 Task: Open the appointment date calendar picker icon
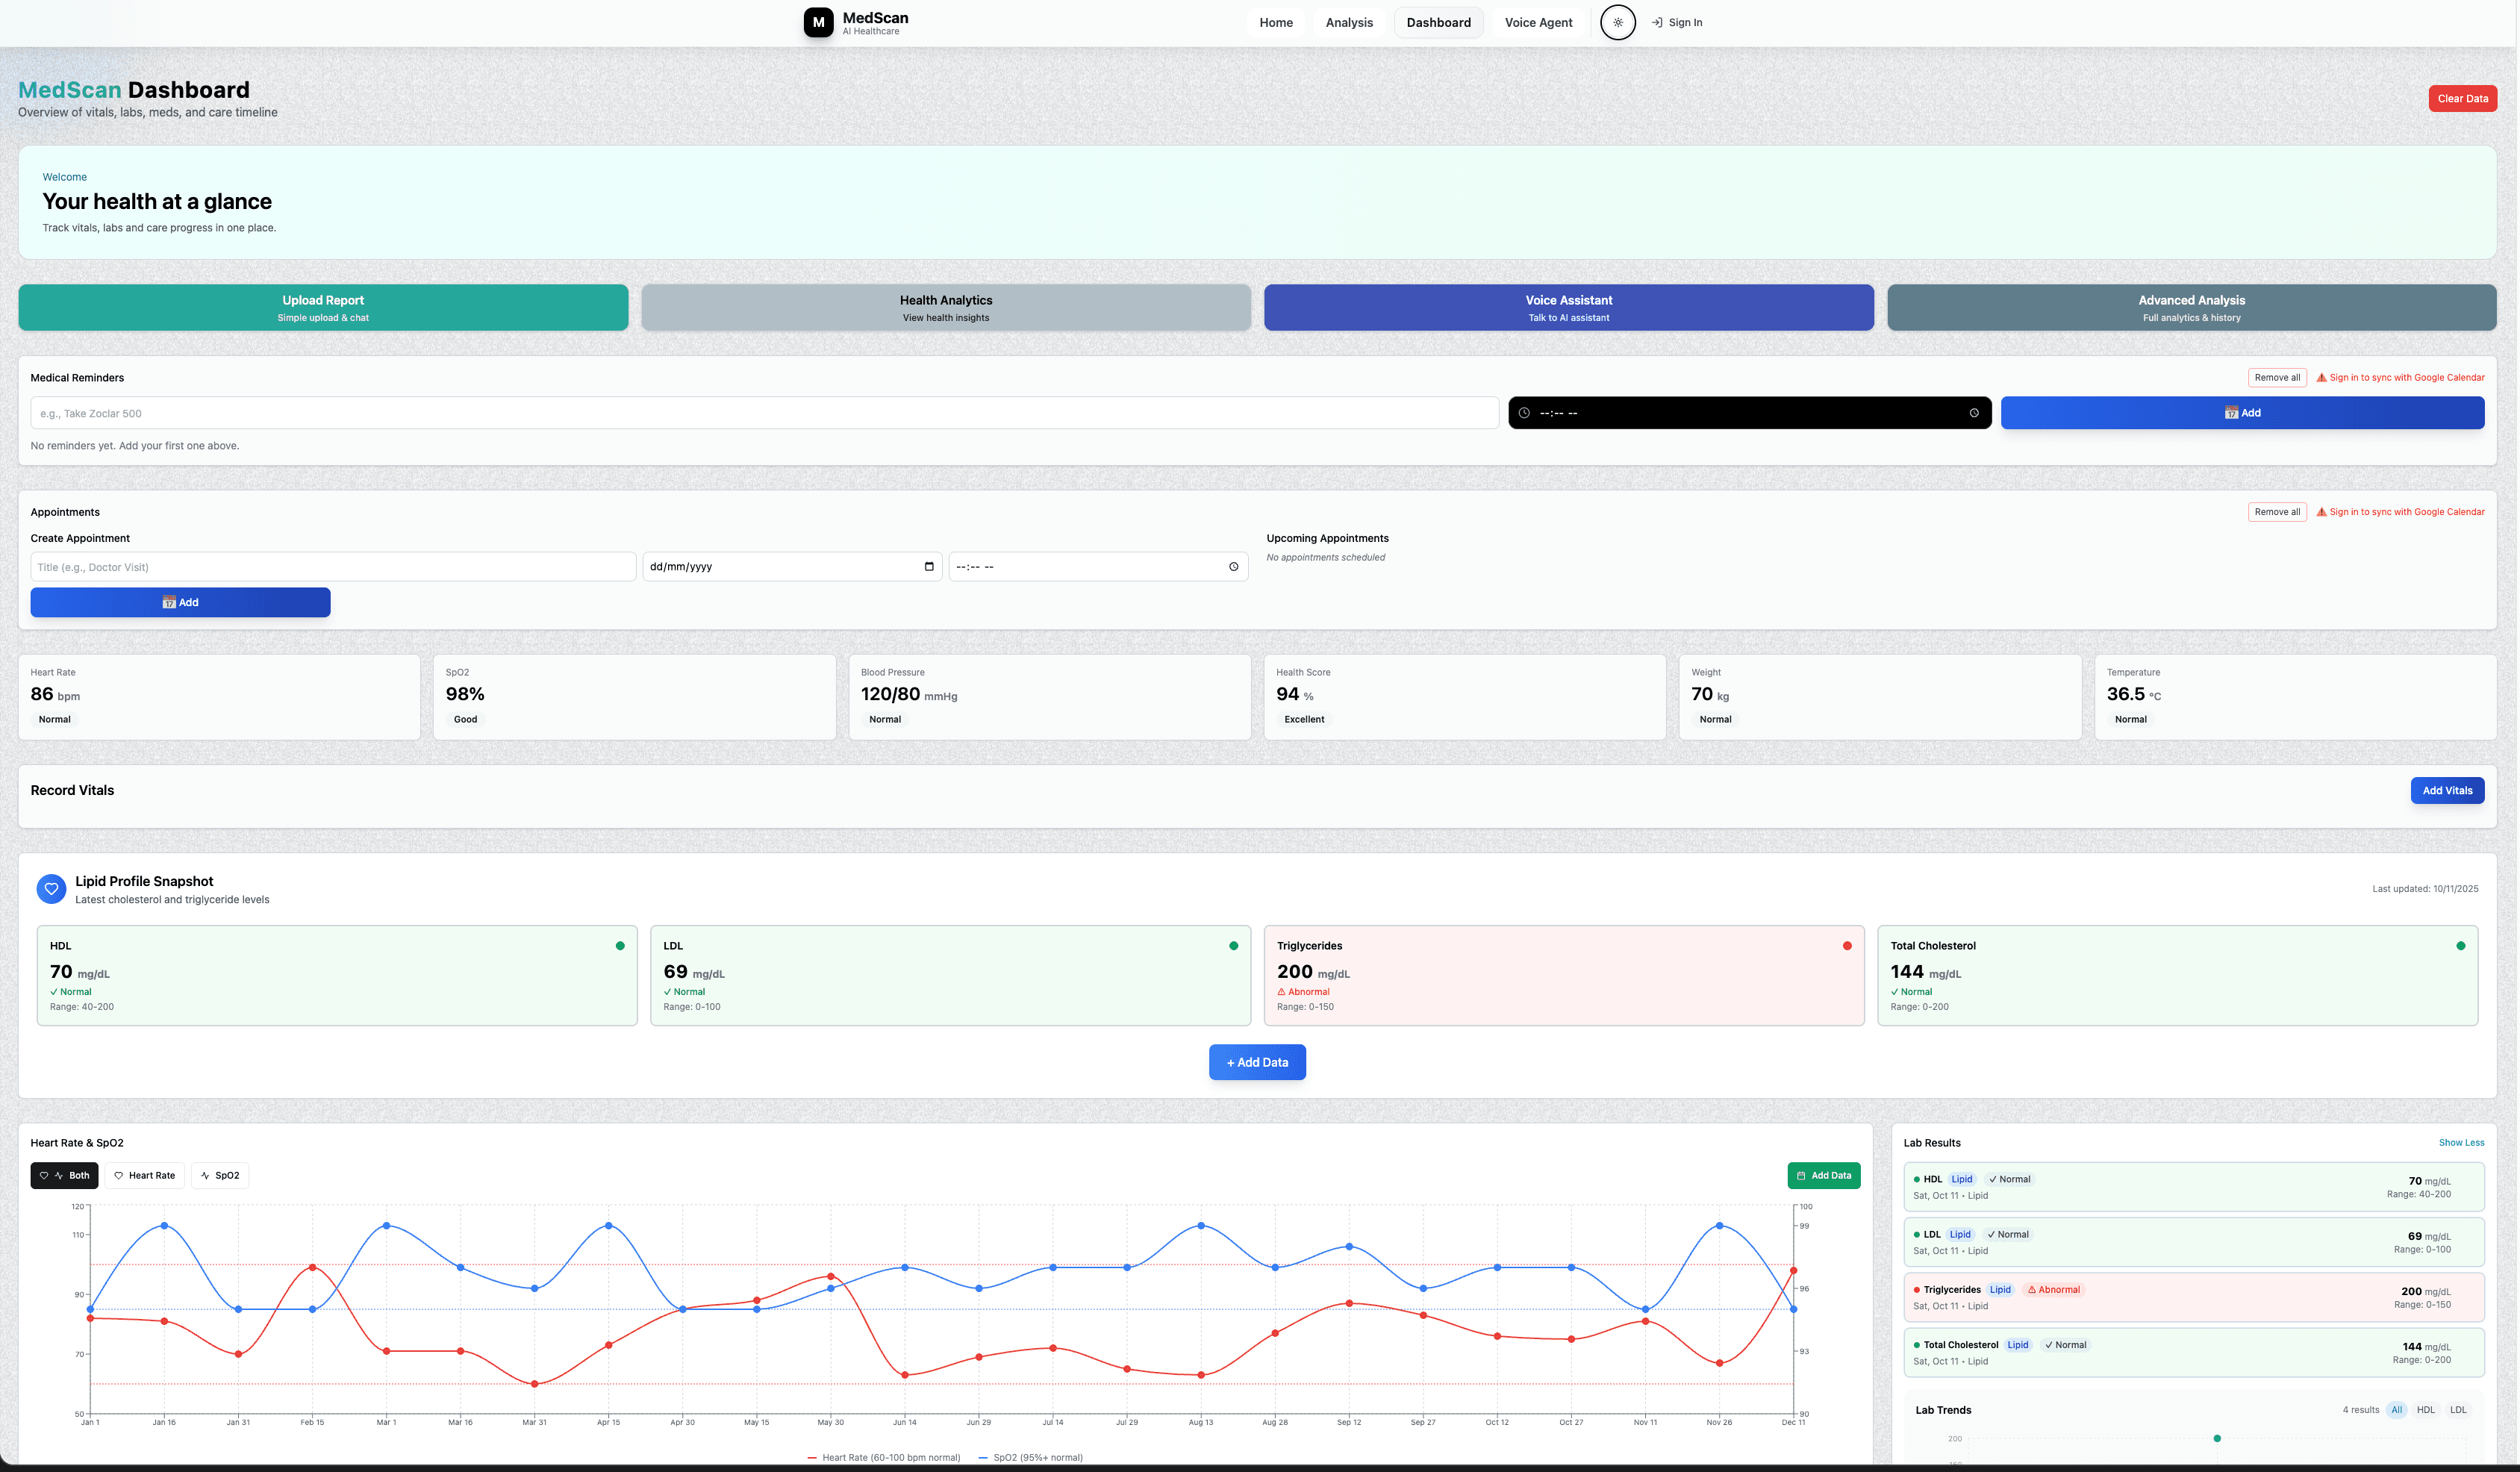929,567
